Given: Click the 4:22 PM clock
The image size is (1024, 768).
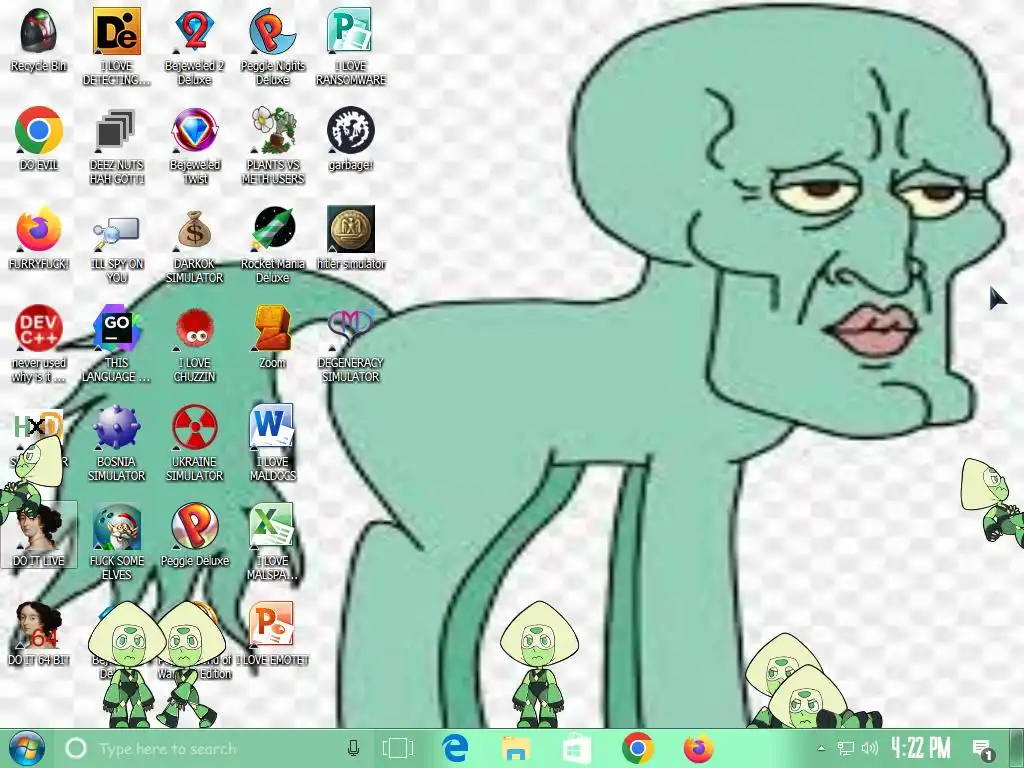Looking at the screenshot, I should pyautogui.click(x=920, y=748).
